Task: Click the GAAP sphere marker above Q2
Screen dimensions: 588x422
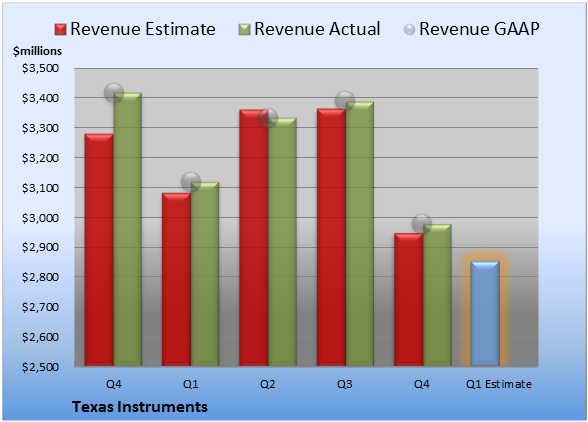Action: tap(268, 118)
